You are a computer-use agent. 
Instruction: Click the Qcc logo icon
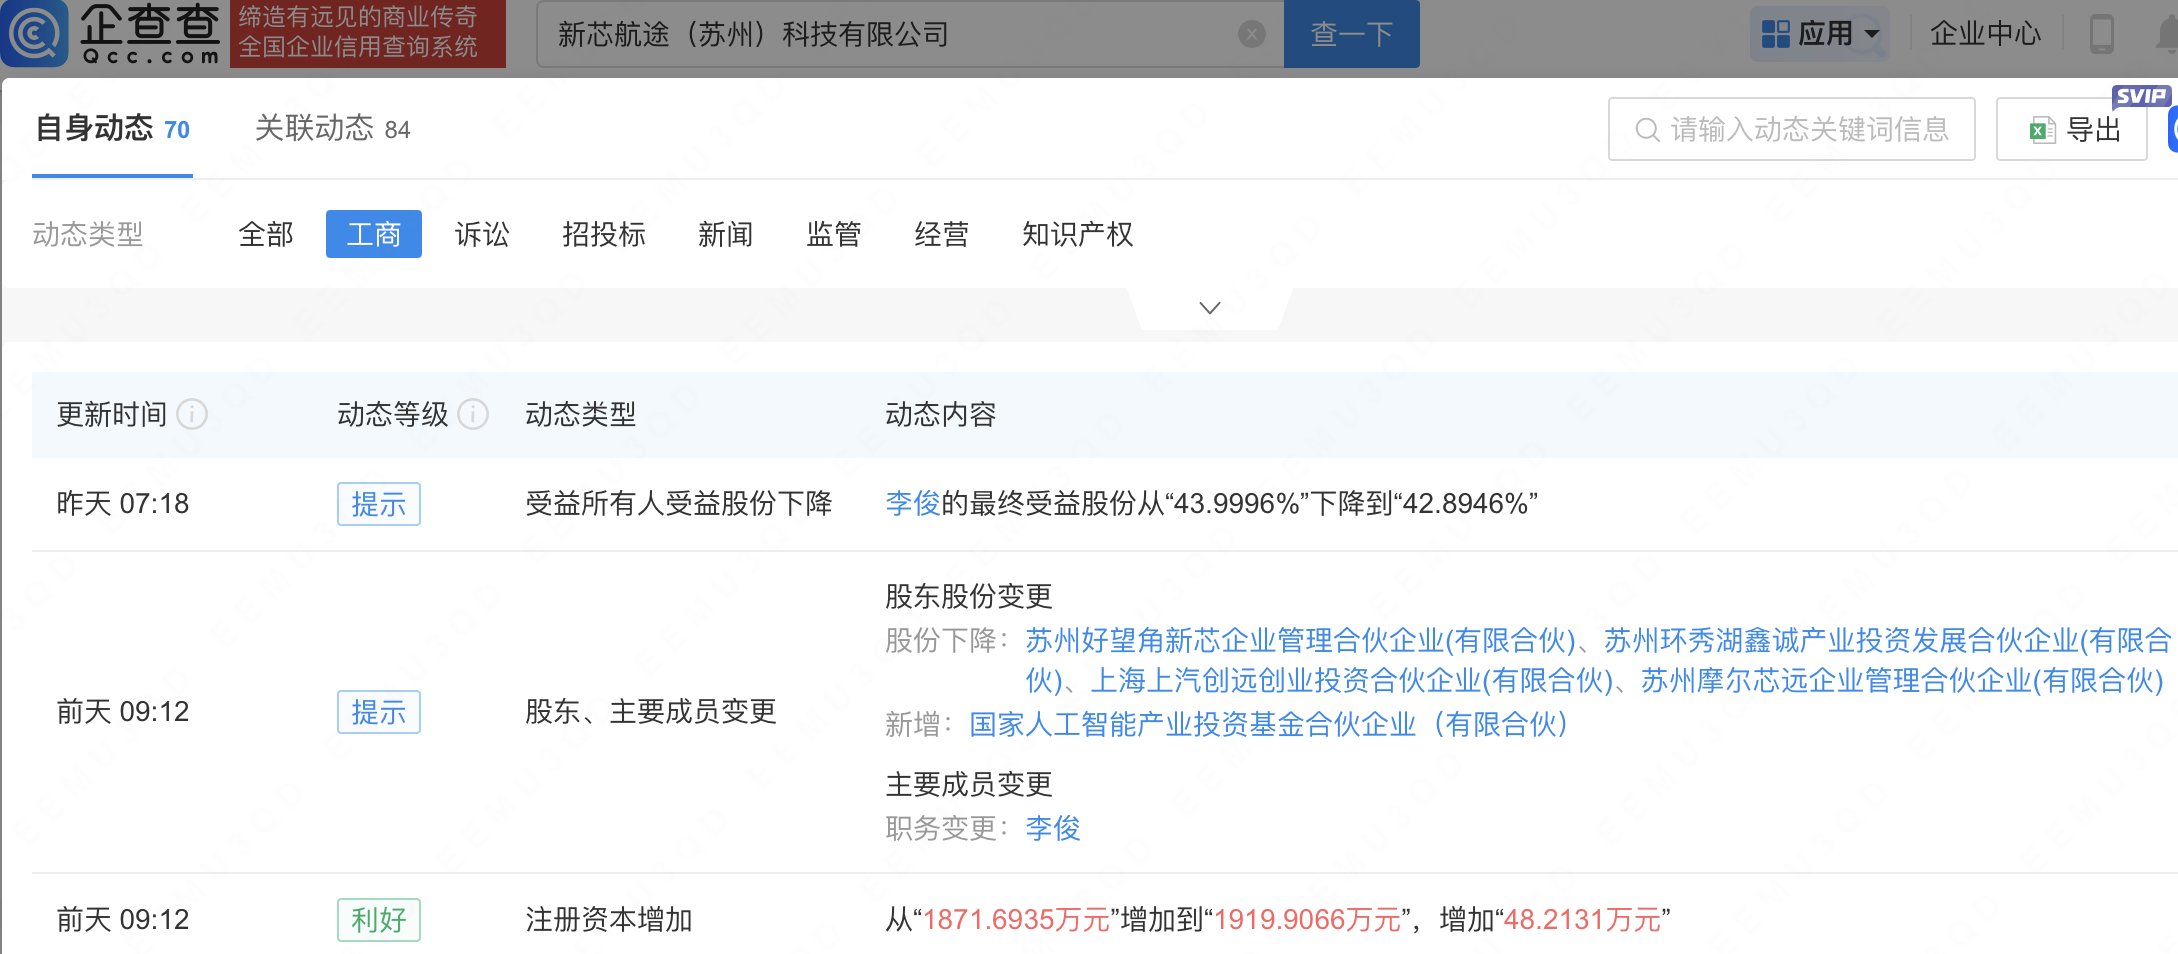pyautogui.click(x=36, y=34)
